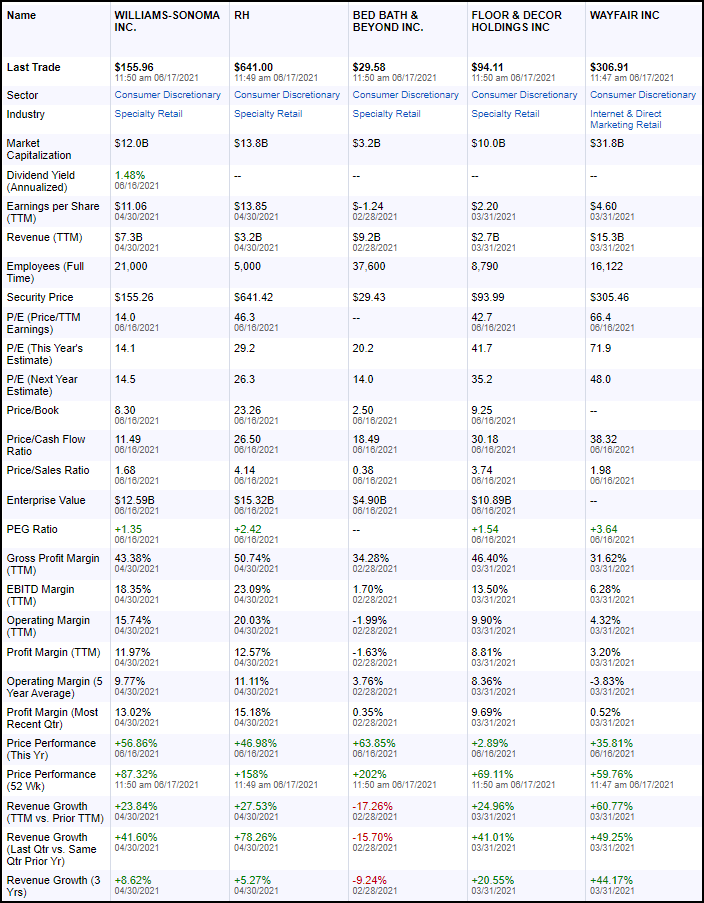The image size is (704, 903).
Task: Click the Price Performance (52 Wk) label
Action: [x=51, y=780]
